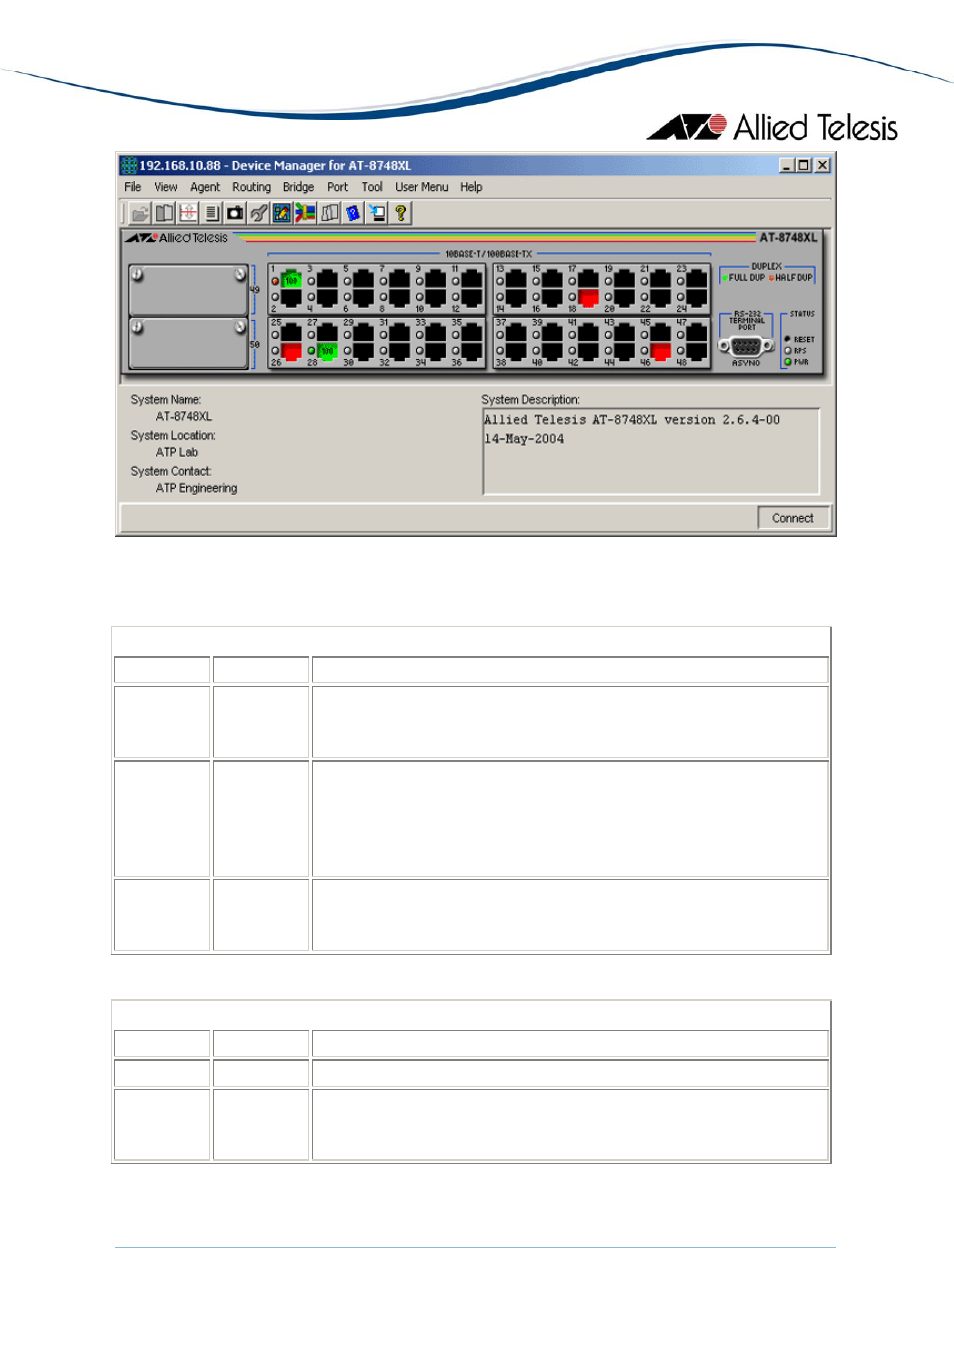Click the ATP Lab system location value
Image resolution: width=954 pixels, height=1350 pixels.
[177, 453]
